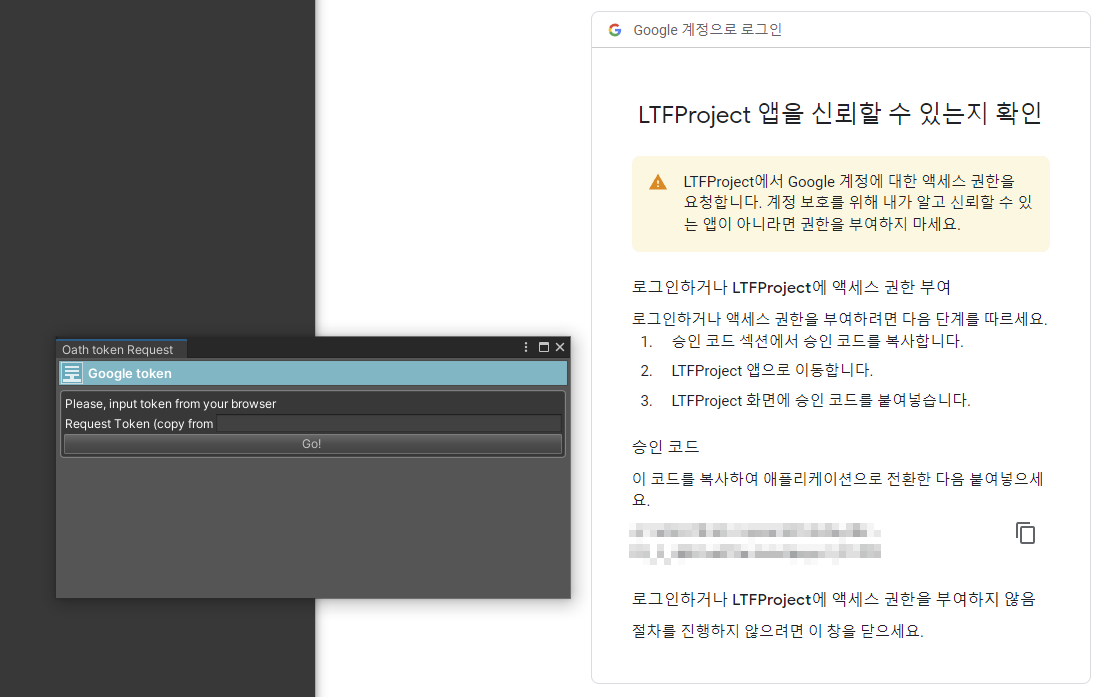Maximize the Oath token Request window
The image size is (1101, 697).
(543, 347)
